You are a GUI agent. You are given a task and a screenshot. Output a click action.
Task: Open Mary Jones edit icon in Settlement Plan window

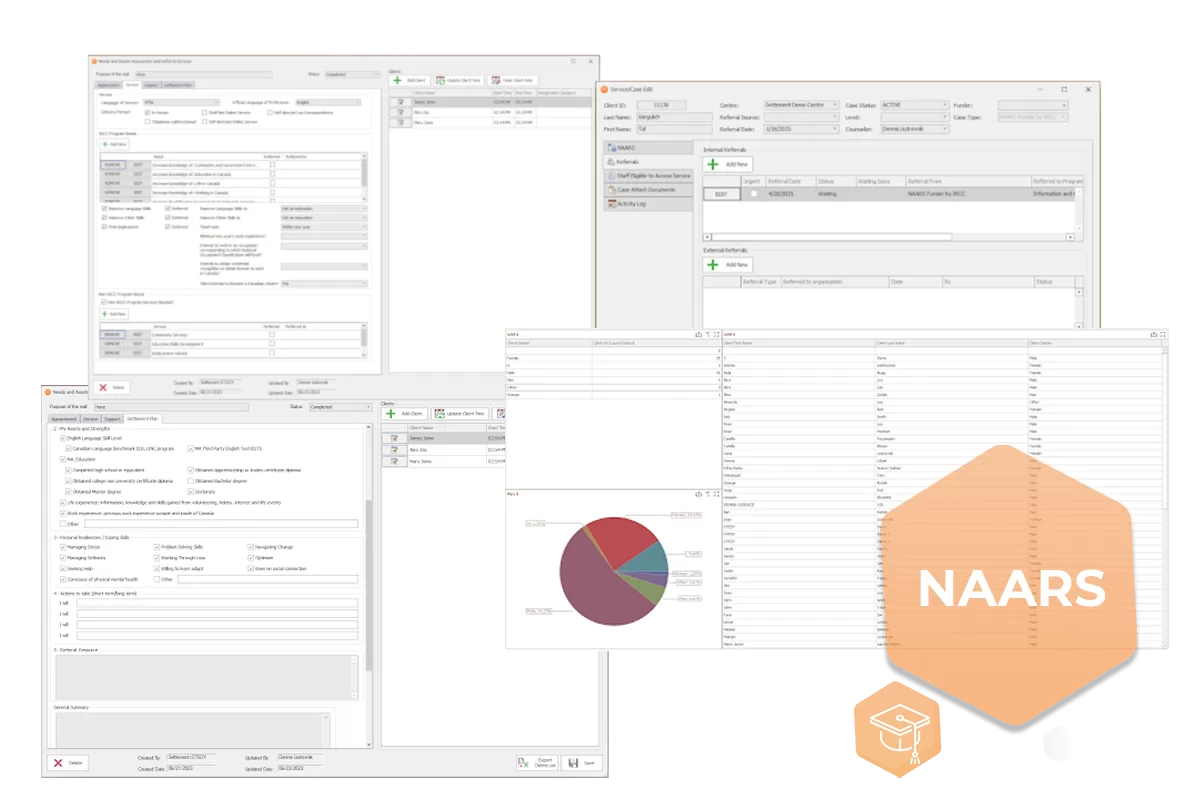click(395, 462)
